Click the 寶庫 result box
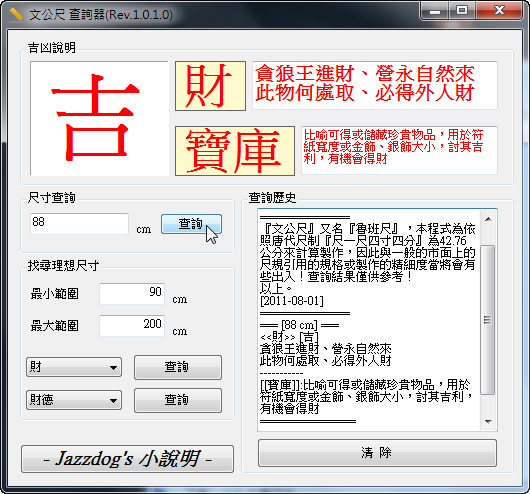This screenshot has width=530, height=494. [x=235, y=151]
